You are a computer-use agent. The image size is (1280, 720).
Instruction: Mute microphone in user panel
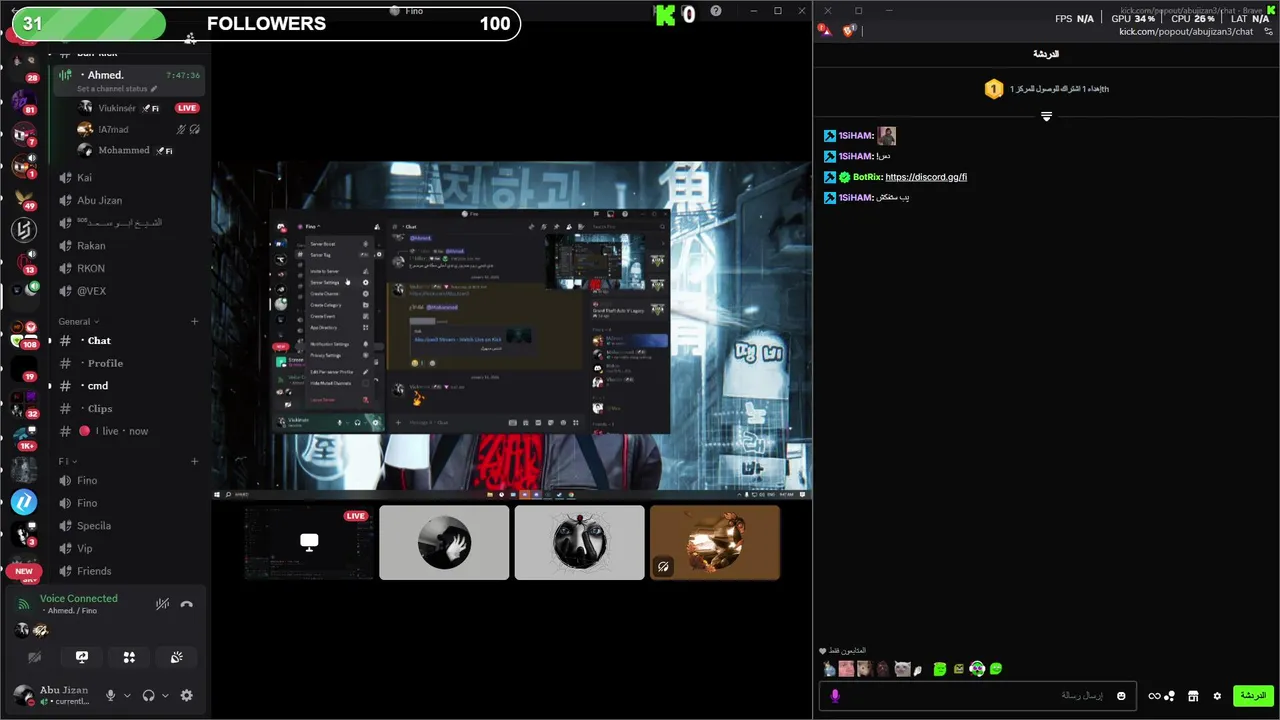point(111,695)
